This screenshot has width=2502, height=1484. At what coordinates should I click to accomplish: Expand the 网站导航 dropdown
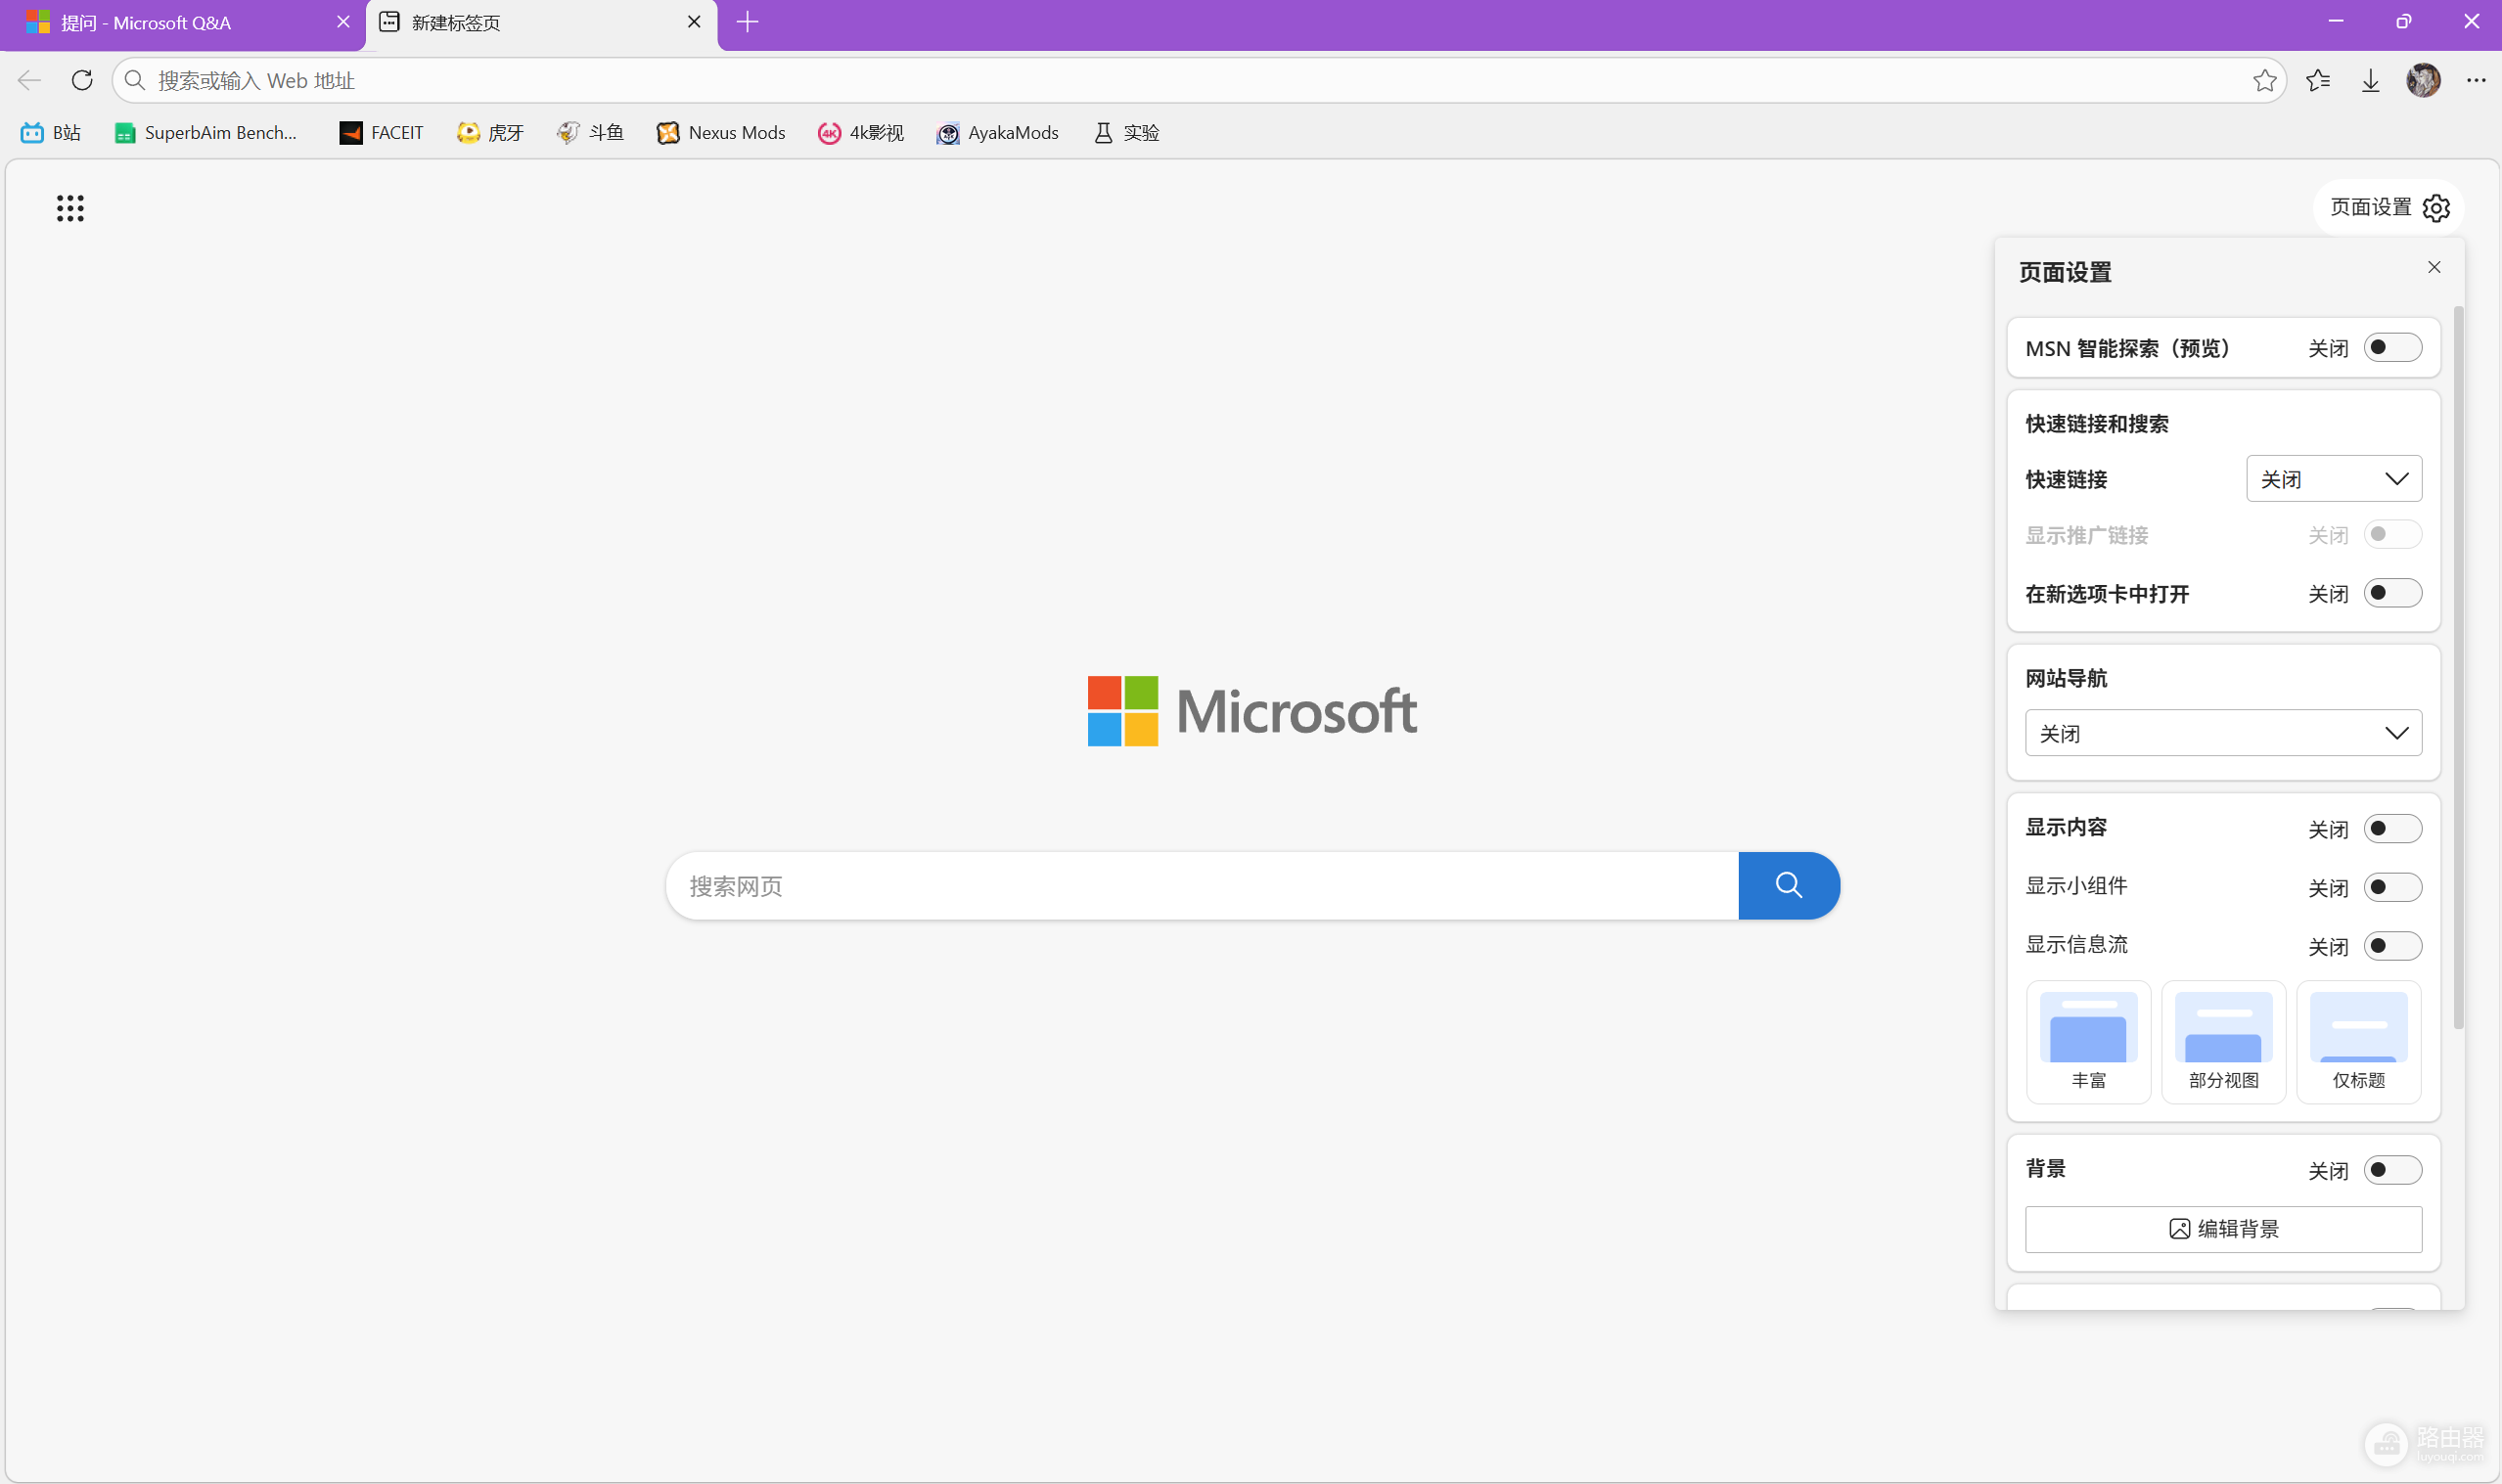[2223, 733]
